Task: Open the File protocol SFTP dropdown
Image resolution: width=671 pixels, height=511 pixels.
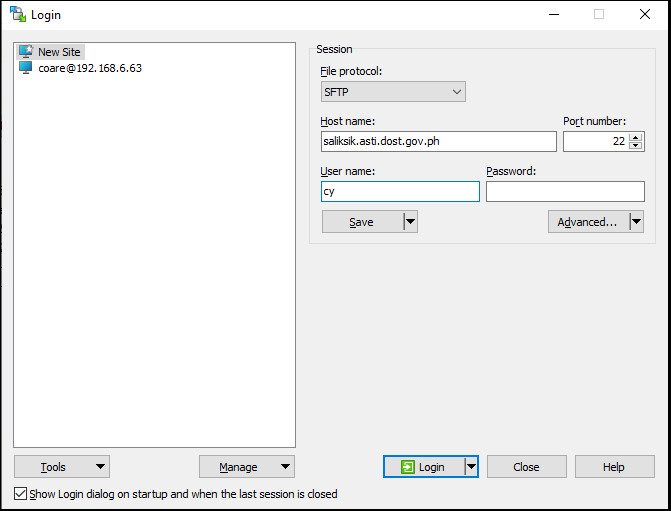Action: (x=393, y=92)
